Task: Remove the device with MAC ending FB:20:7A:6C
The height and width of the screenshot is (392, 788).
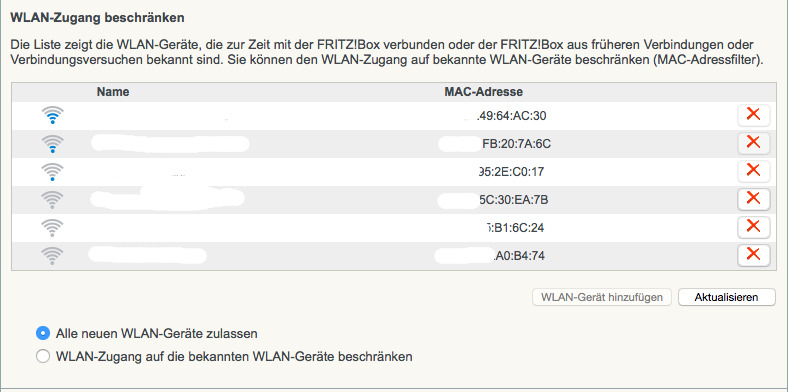Action: coord(753,143)
